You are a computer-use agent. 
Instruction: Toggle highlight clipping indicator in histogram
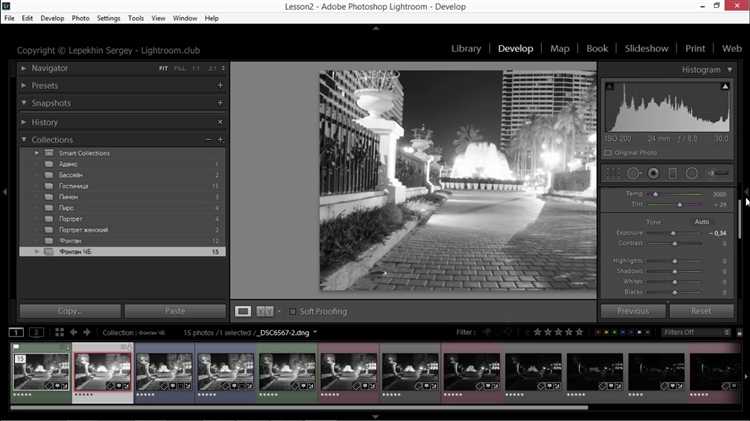click(725, 88)
